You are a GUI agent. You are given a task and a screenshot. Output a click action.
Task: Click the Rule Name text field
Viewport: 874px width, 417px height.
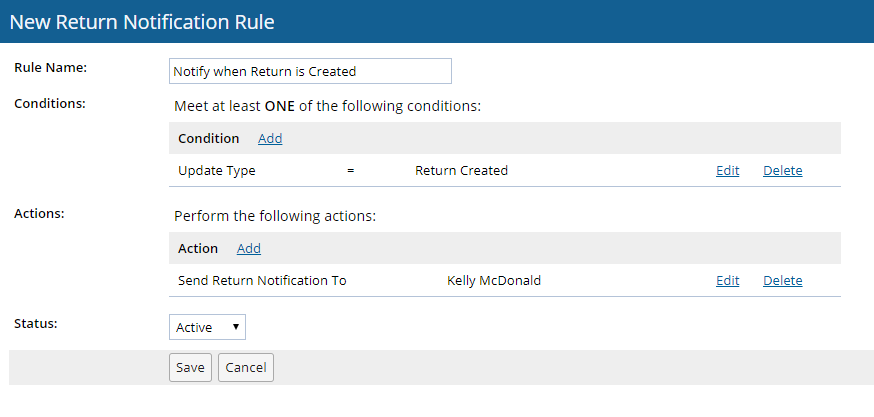310,71
